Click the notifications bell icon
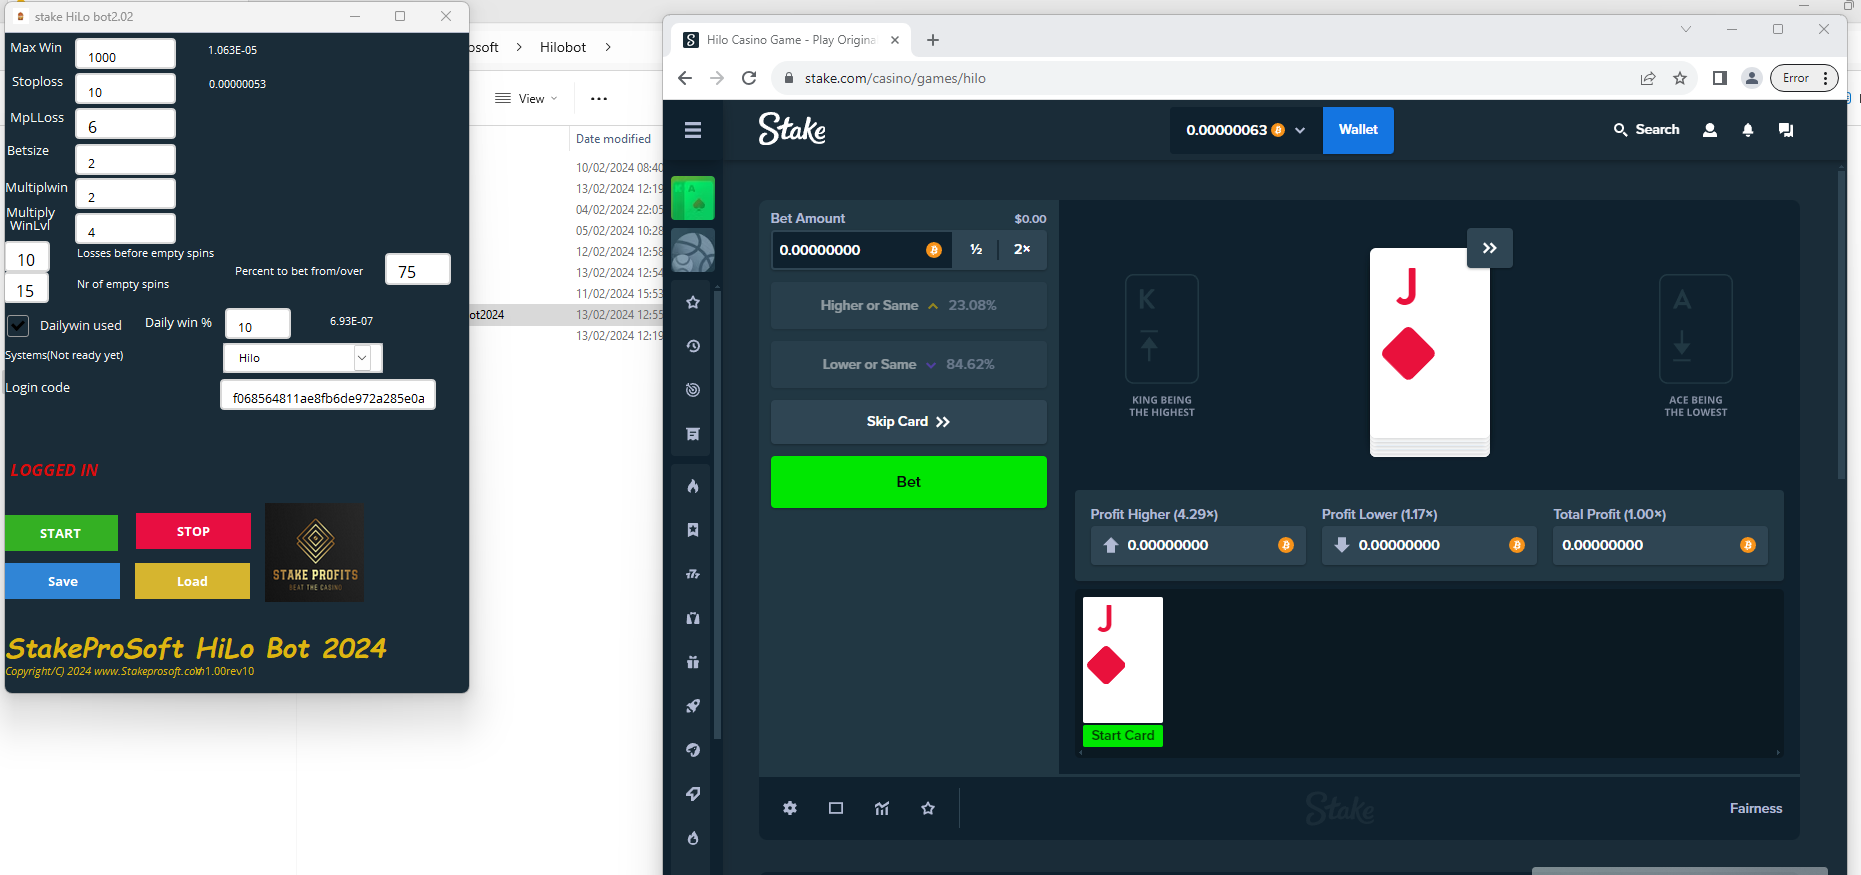This screenshot has width=1861, height=875. tap(1748, 130)
